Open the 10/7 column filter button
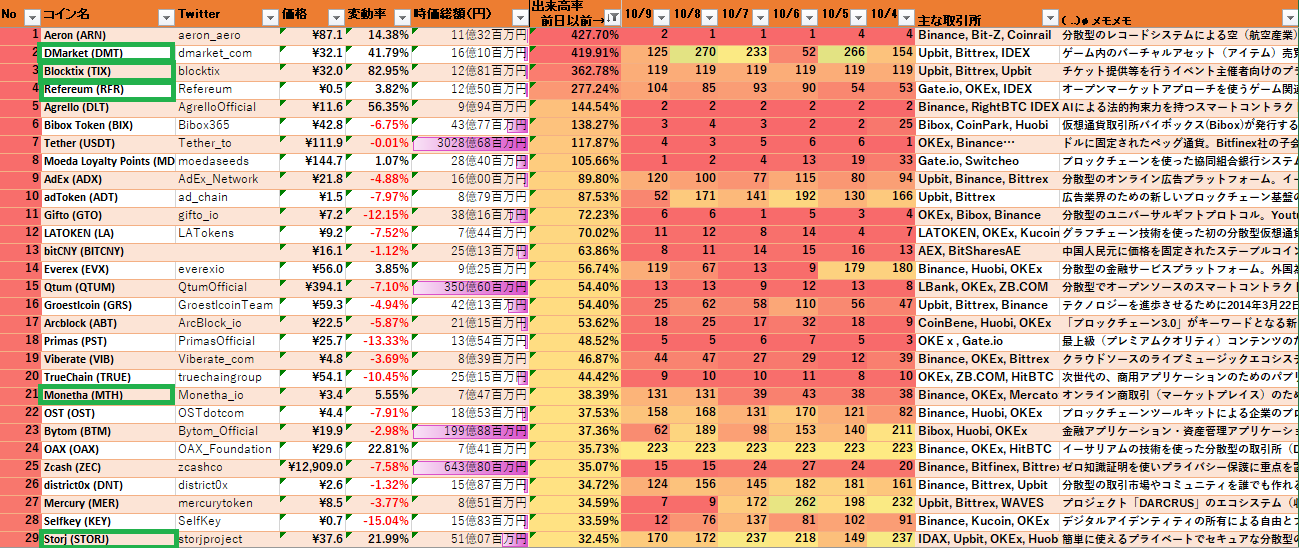Viewport: 1299px width, 548px height. [759, 17]
